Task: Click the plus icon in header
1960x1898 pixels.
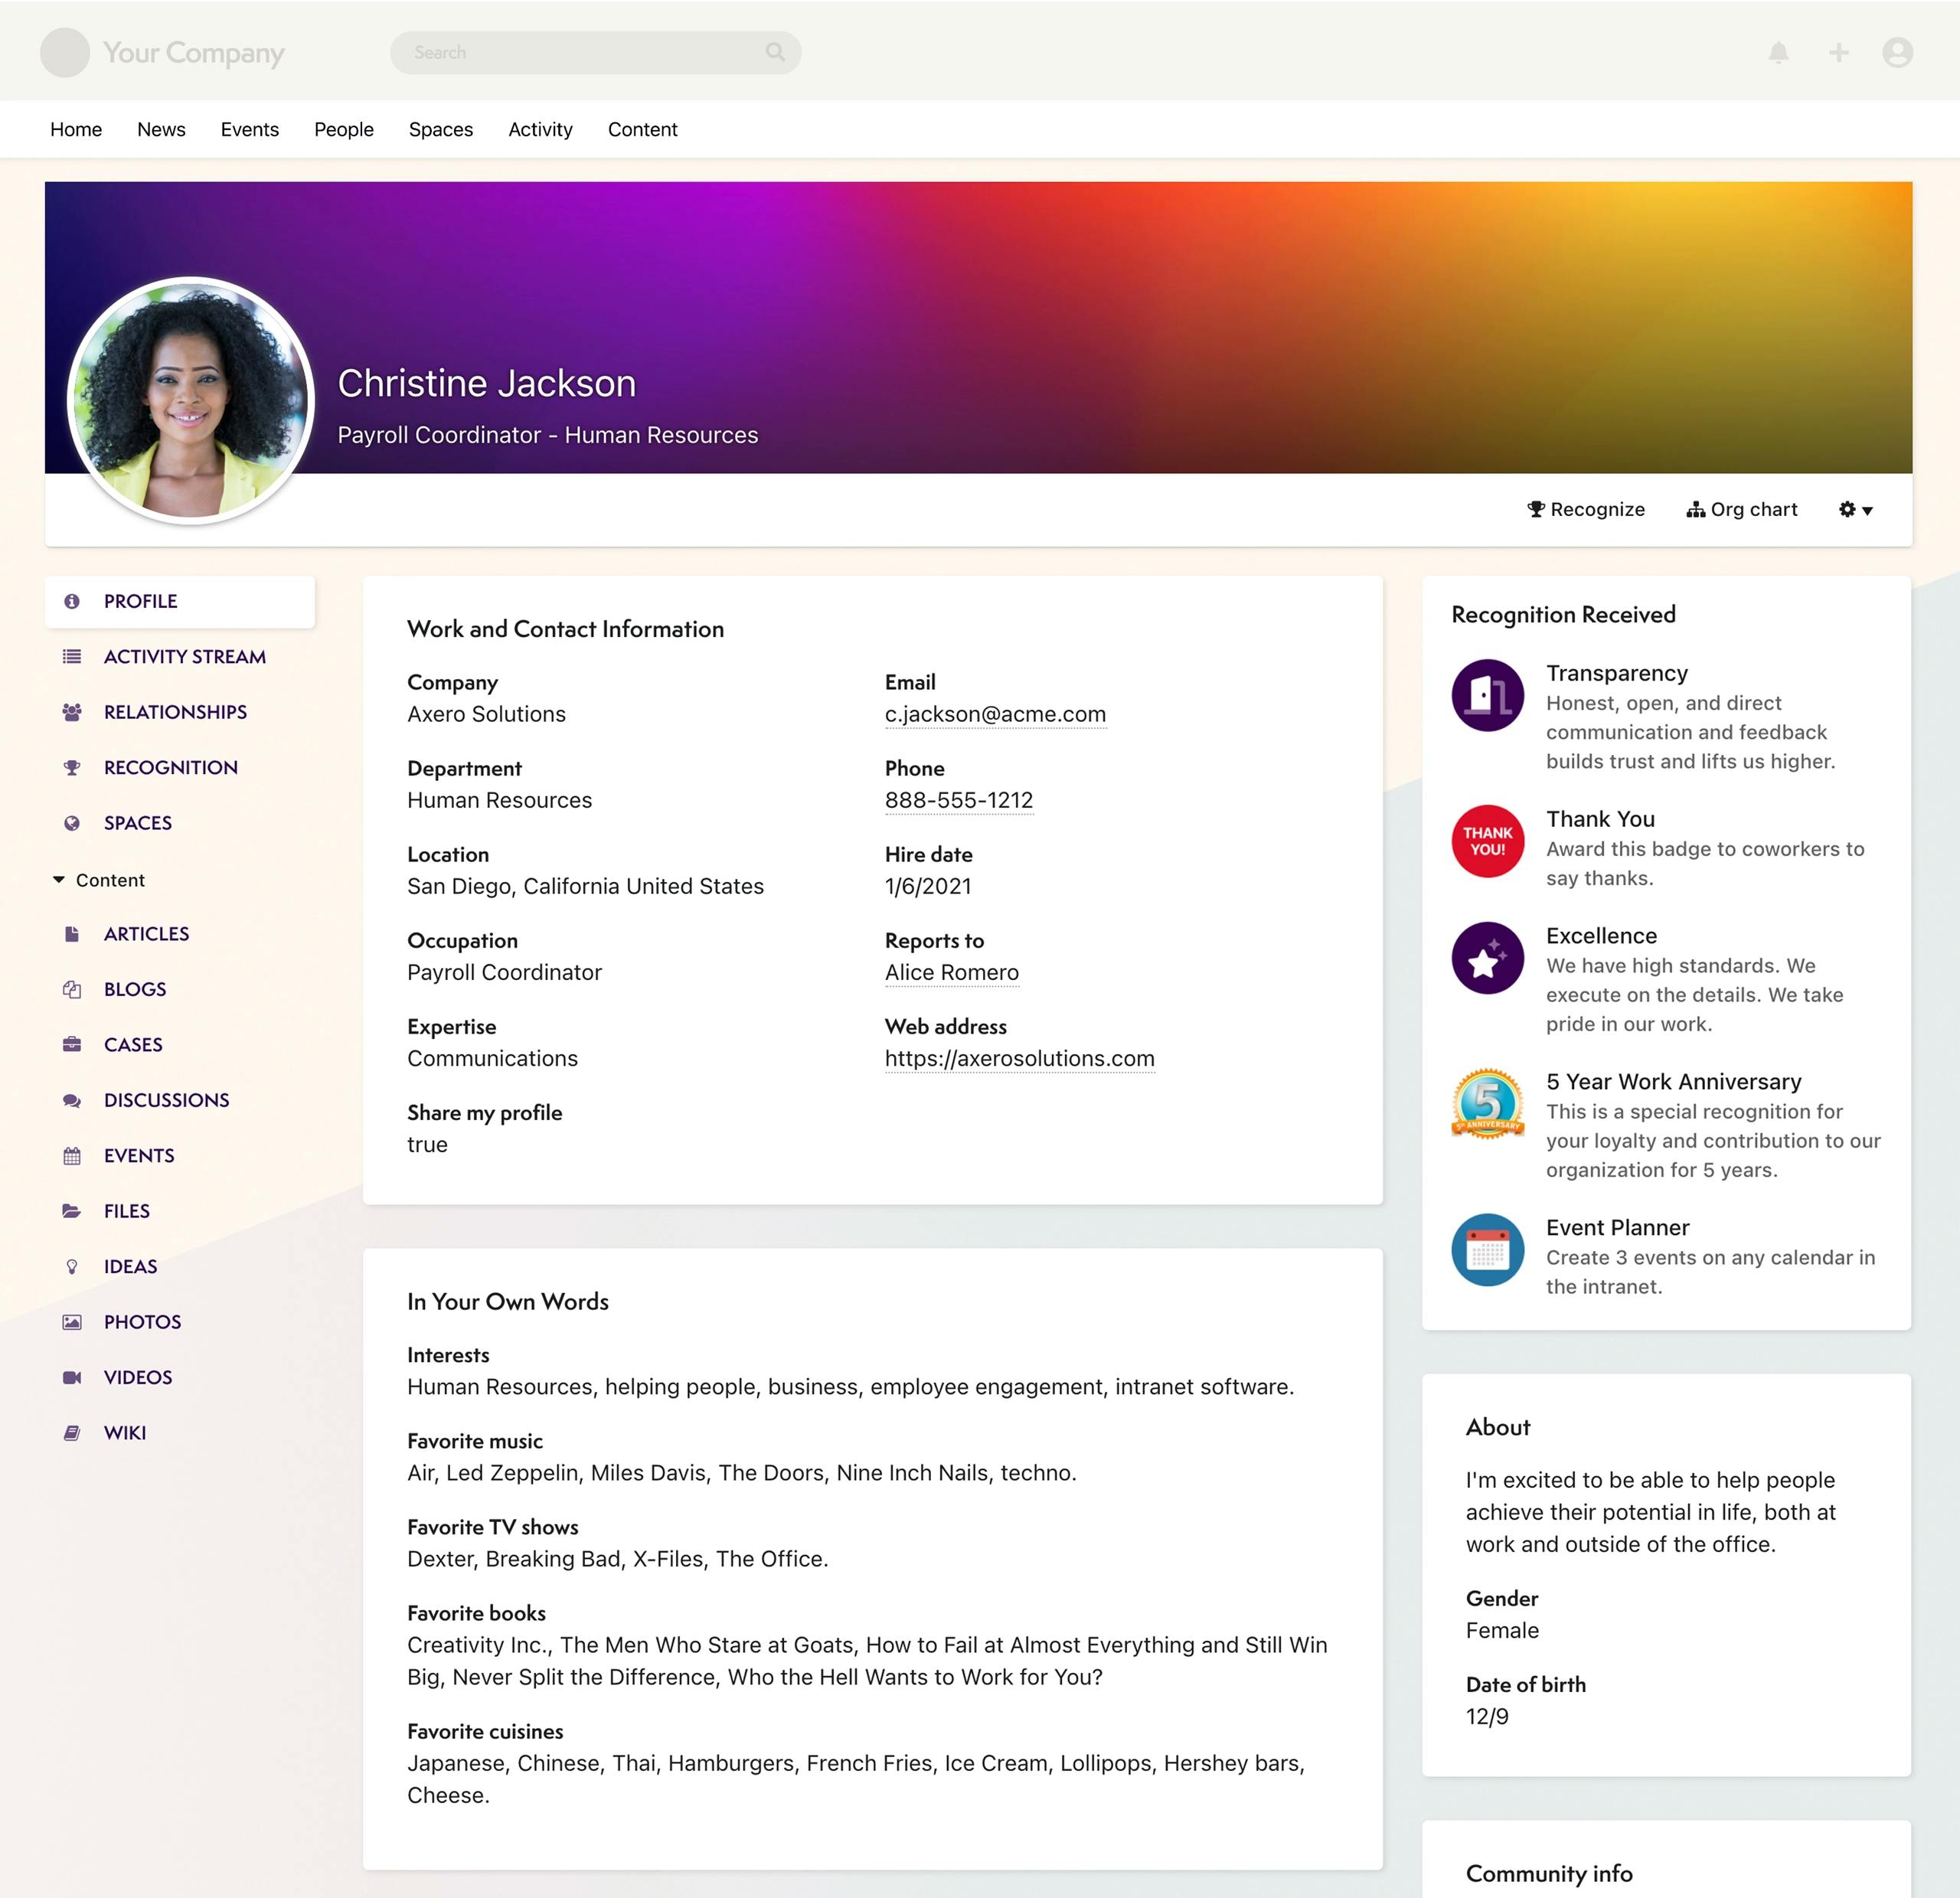Action: (1838, 52)
